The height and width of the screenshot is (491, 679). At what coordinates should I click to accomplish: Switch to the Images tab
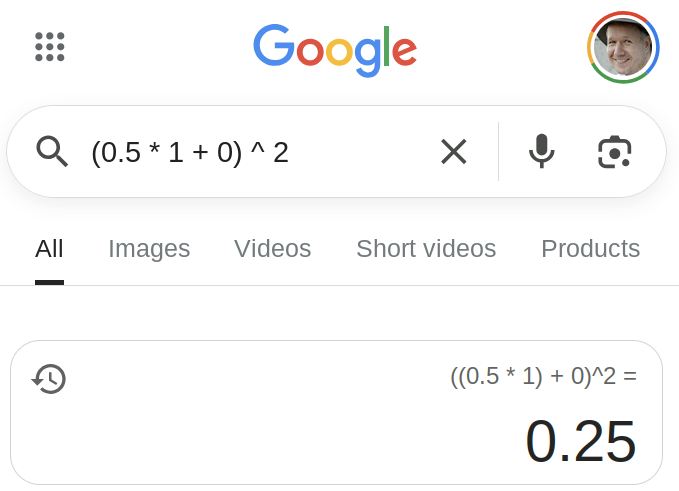(149, 249)
